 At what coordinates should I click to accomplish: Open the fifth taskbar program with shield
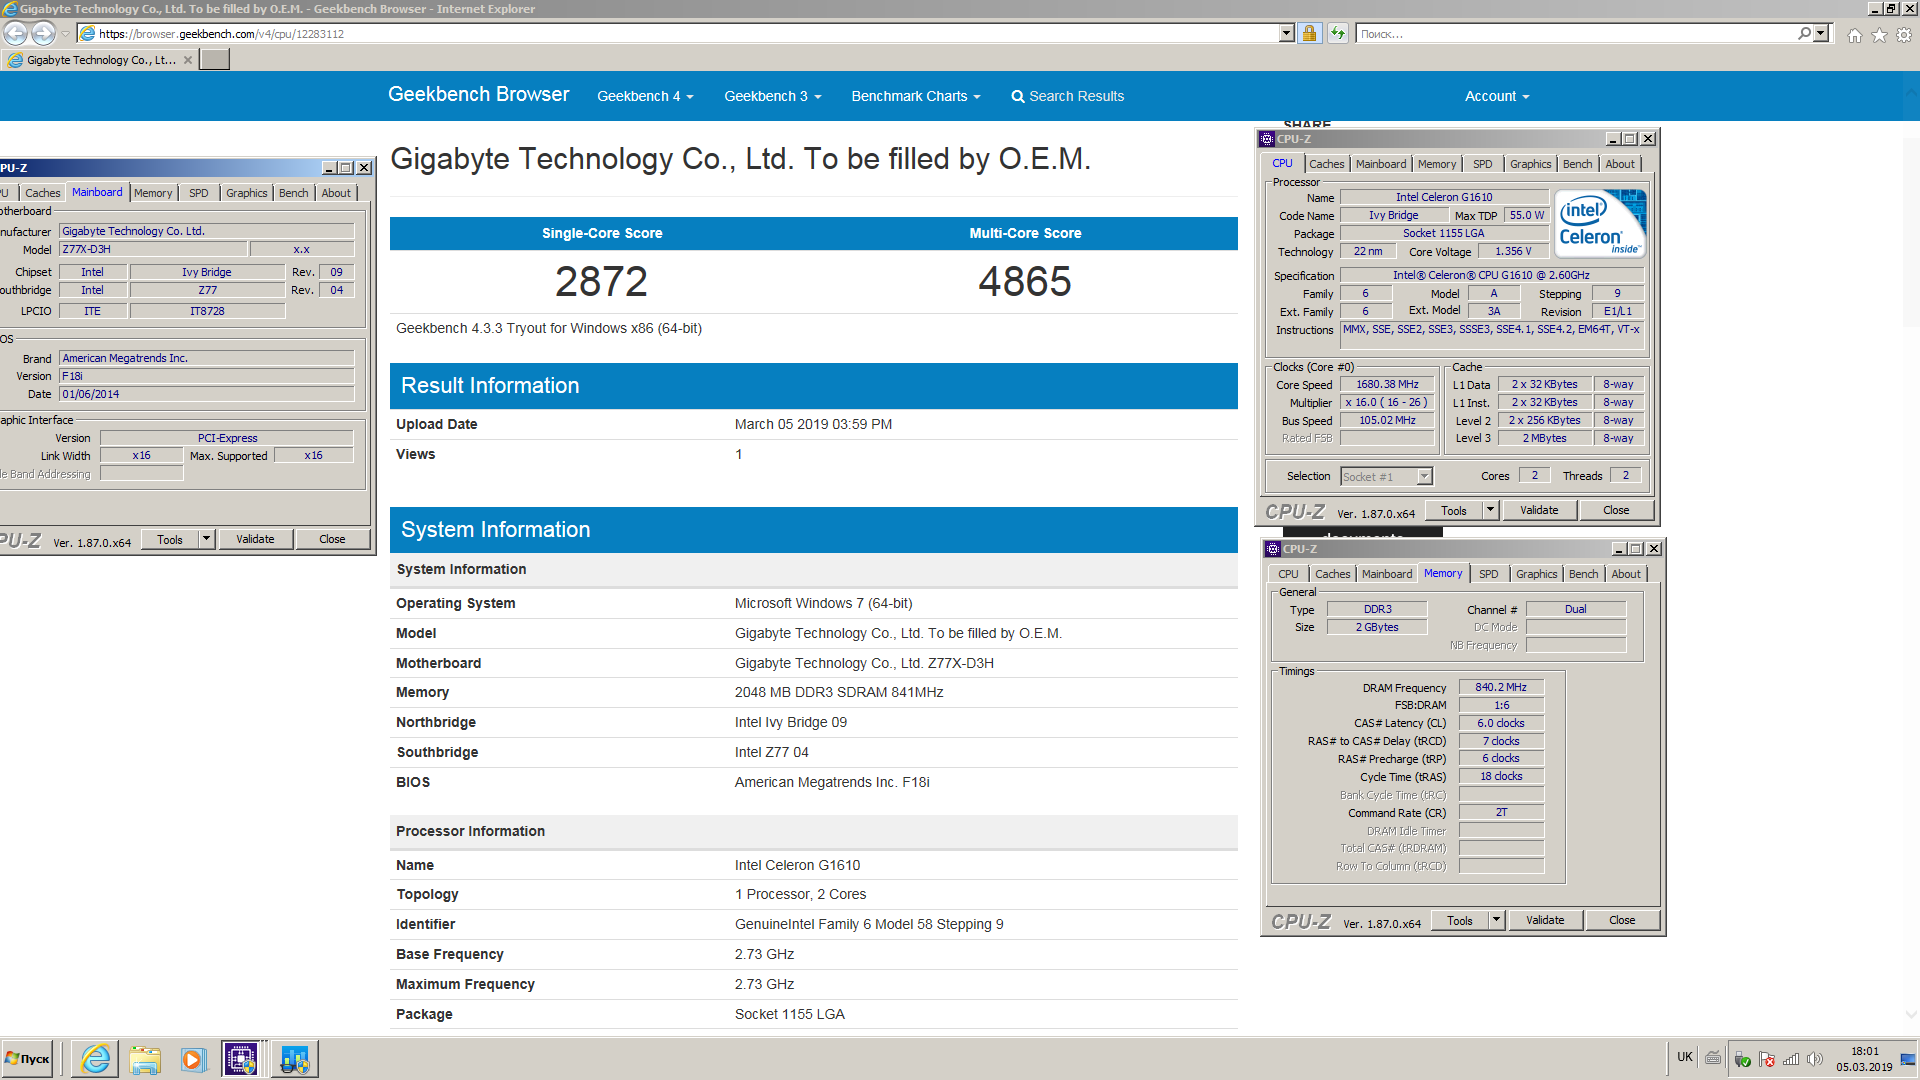point(294,1059)
